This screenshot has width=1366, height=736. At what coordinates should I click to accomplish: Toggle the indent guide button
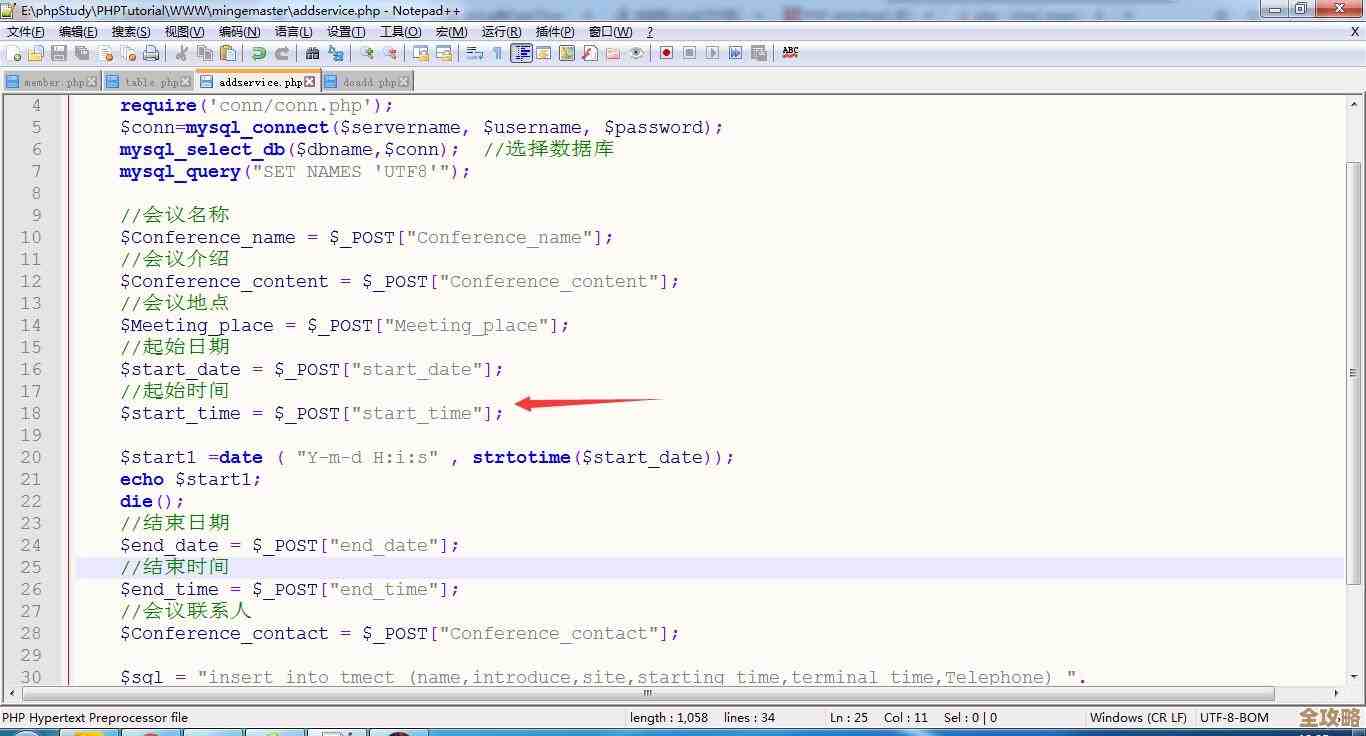coord(521,53)
